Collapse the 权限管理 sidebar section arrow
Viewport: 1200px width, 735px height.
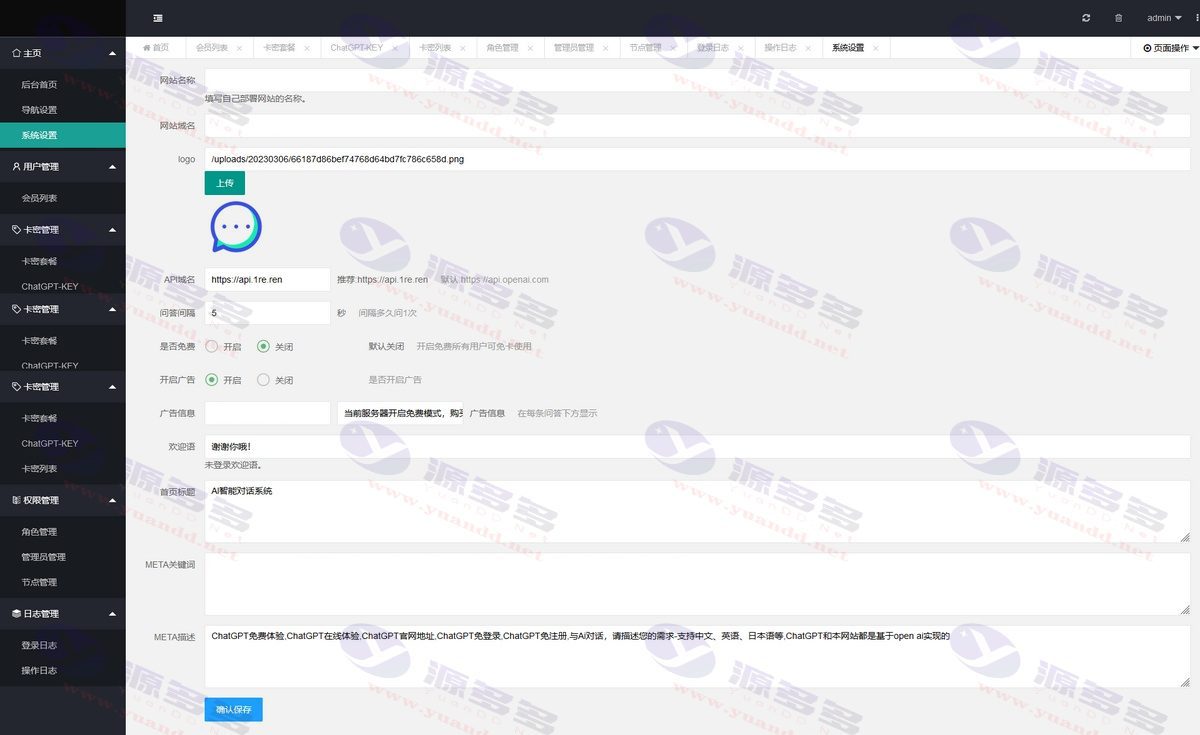pos(112,500)
